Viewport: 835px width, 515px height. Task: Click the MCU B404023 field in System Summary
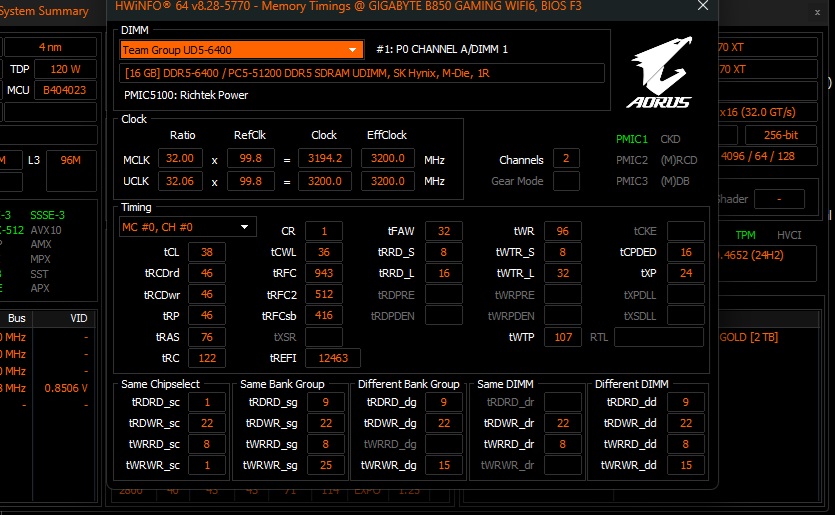pos(66,90)
